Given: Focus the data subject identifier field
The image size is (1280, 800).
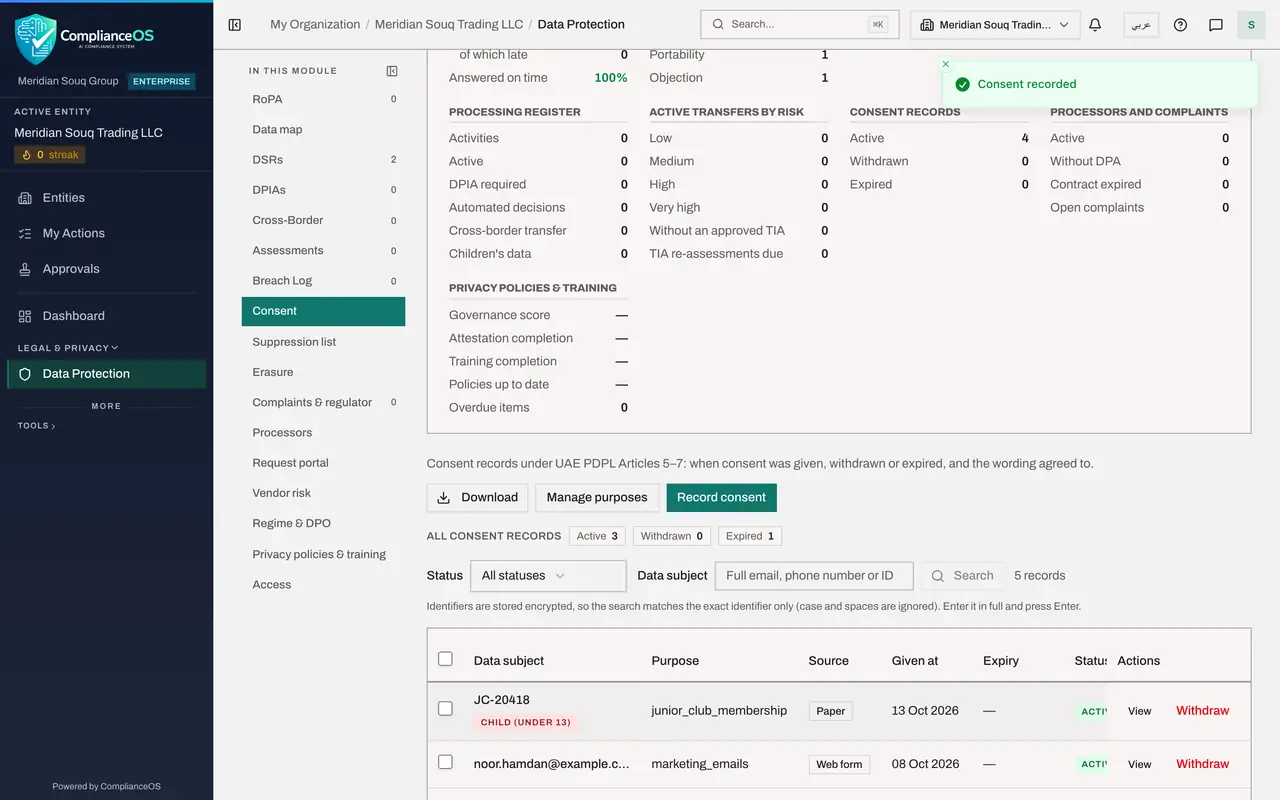Looking at the screenshot, I should pyautogui.click(x=814, y=576).
